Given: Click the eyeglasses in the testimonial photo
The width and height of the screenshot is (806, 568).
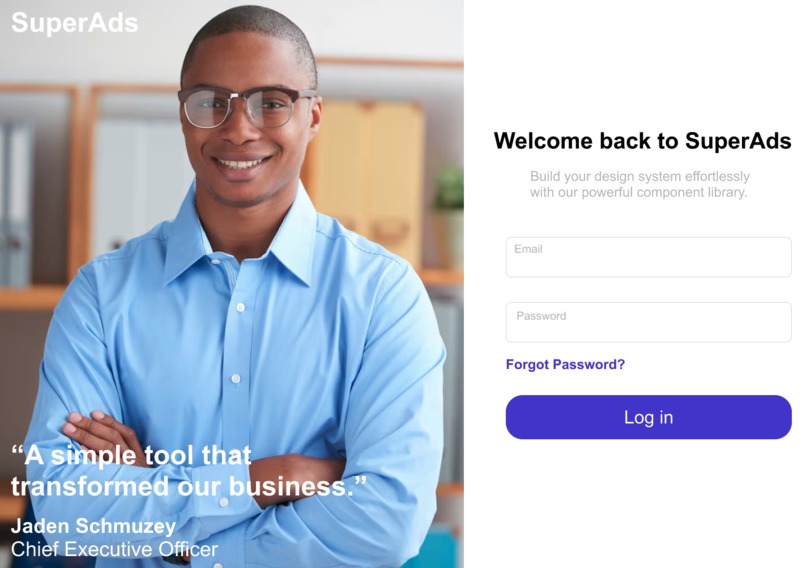Looking at the screenshot, I should pos(246,107).
